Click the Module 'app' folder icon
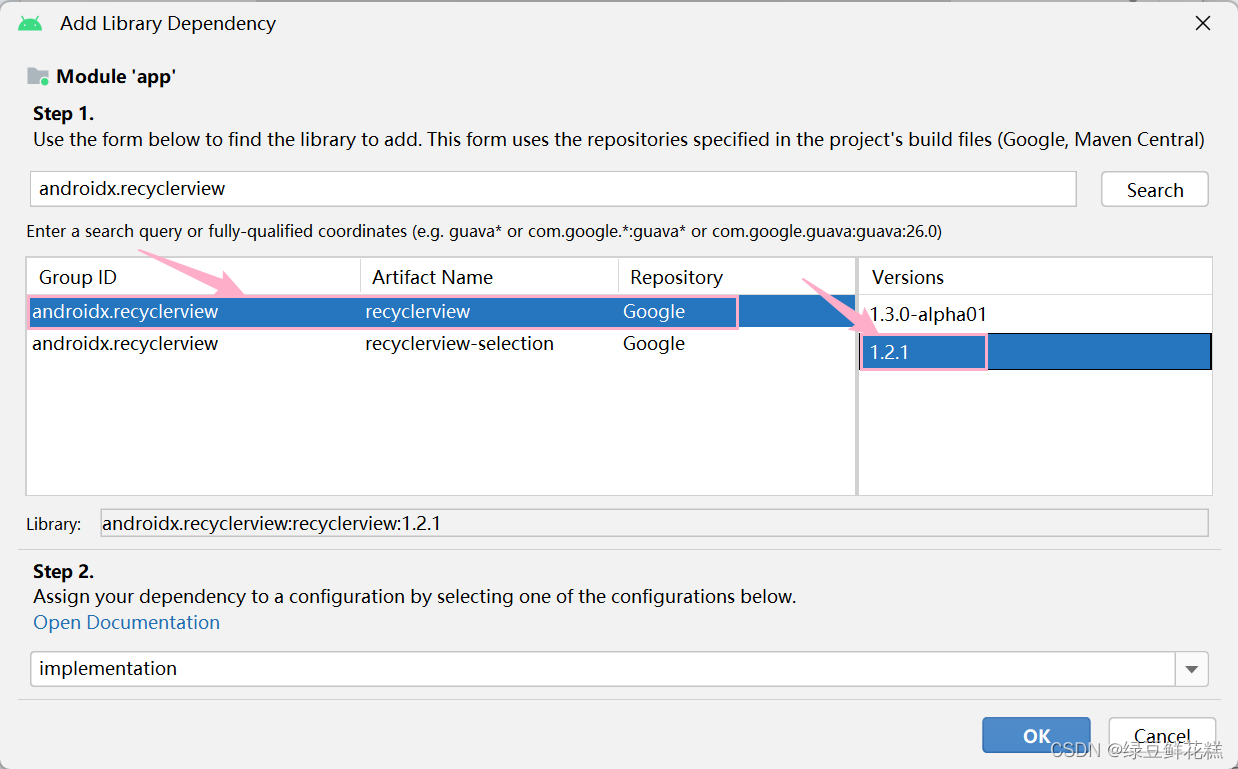Viewport: 1238px width, 769px height. (x=38, y=76)
